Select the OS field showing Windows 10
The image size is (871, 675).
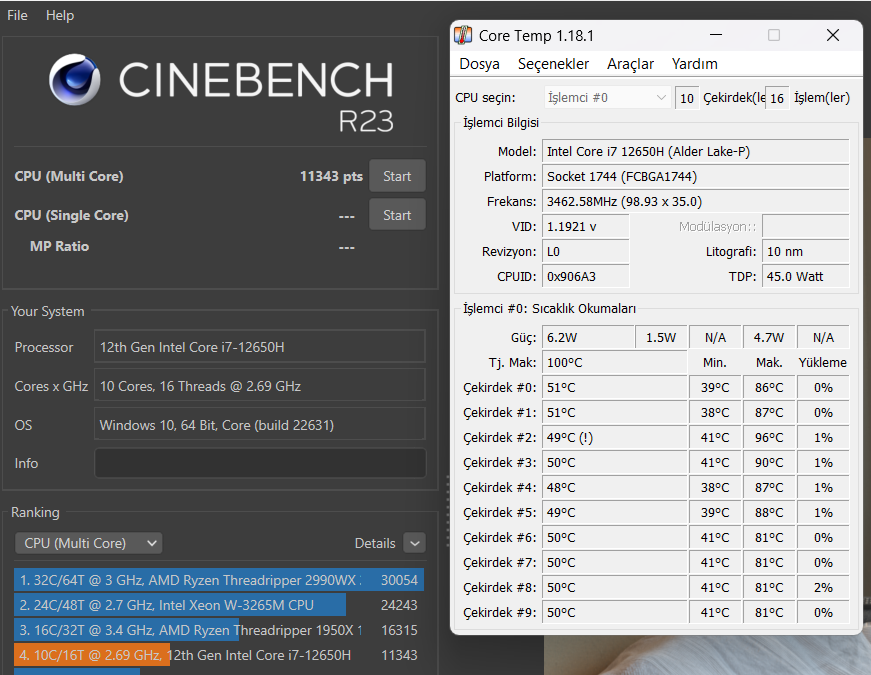pyautogui.click(x=260, y=424)
